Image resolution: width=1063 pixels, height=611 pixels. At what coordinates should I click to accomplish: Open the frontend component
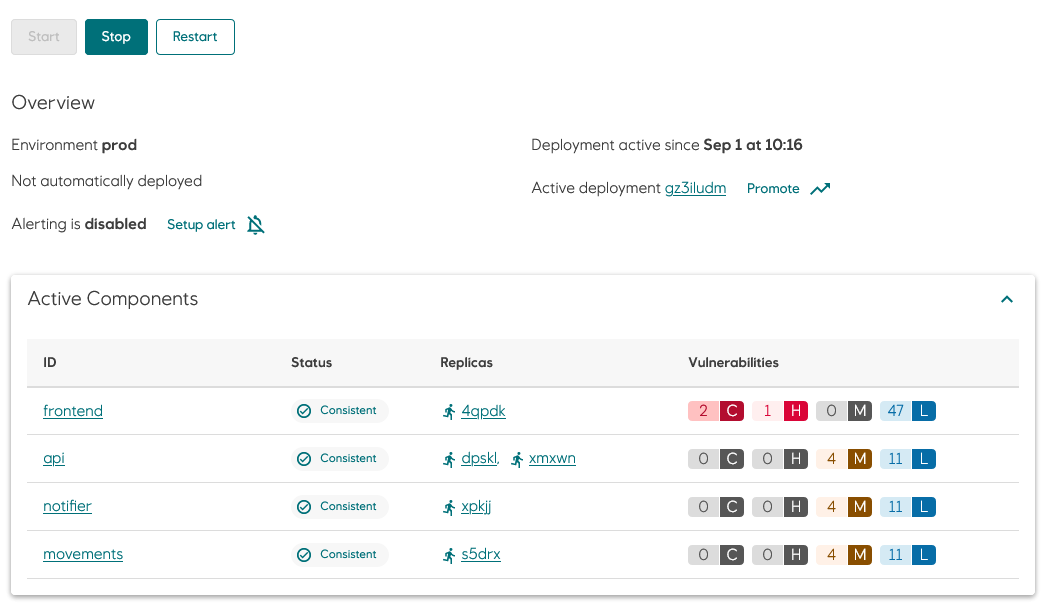pyautogui.click(x=72, y=410)
